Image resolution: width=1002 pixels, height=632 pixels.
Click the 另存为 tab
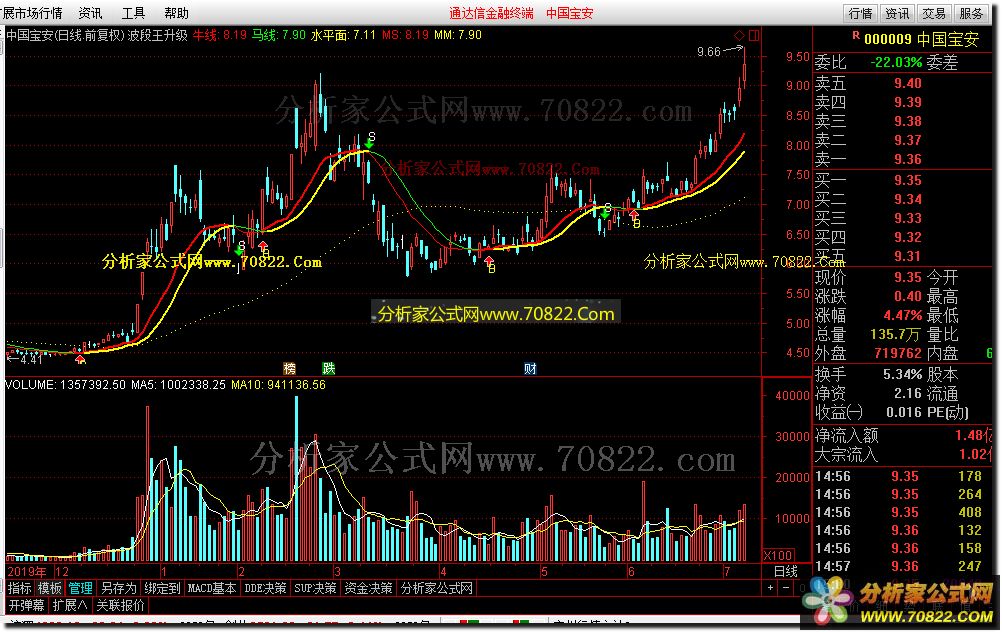[x=119, y=588]
